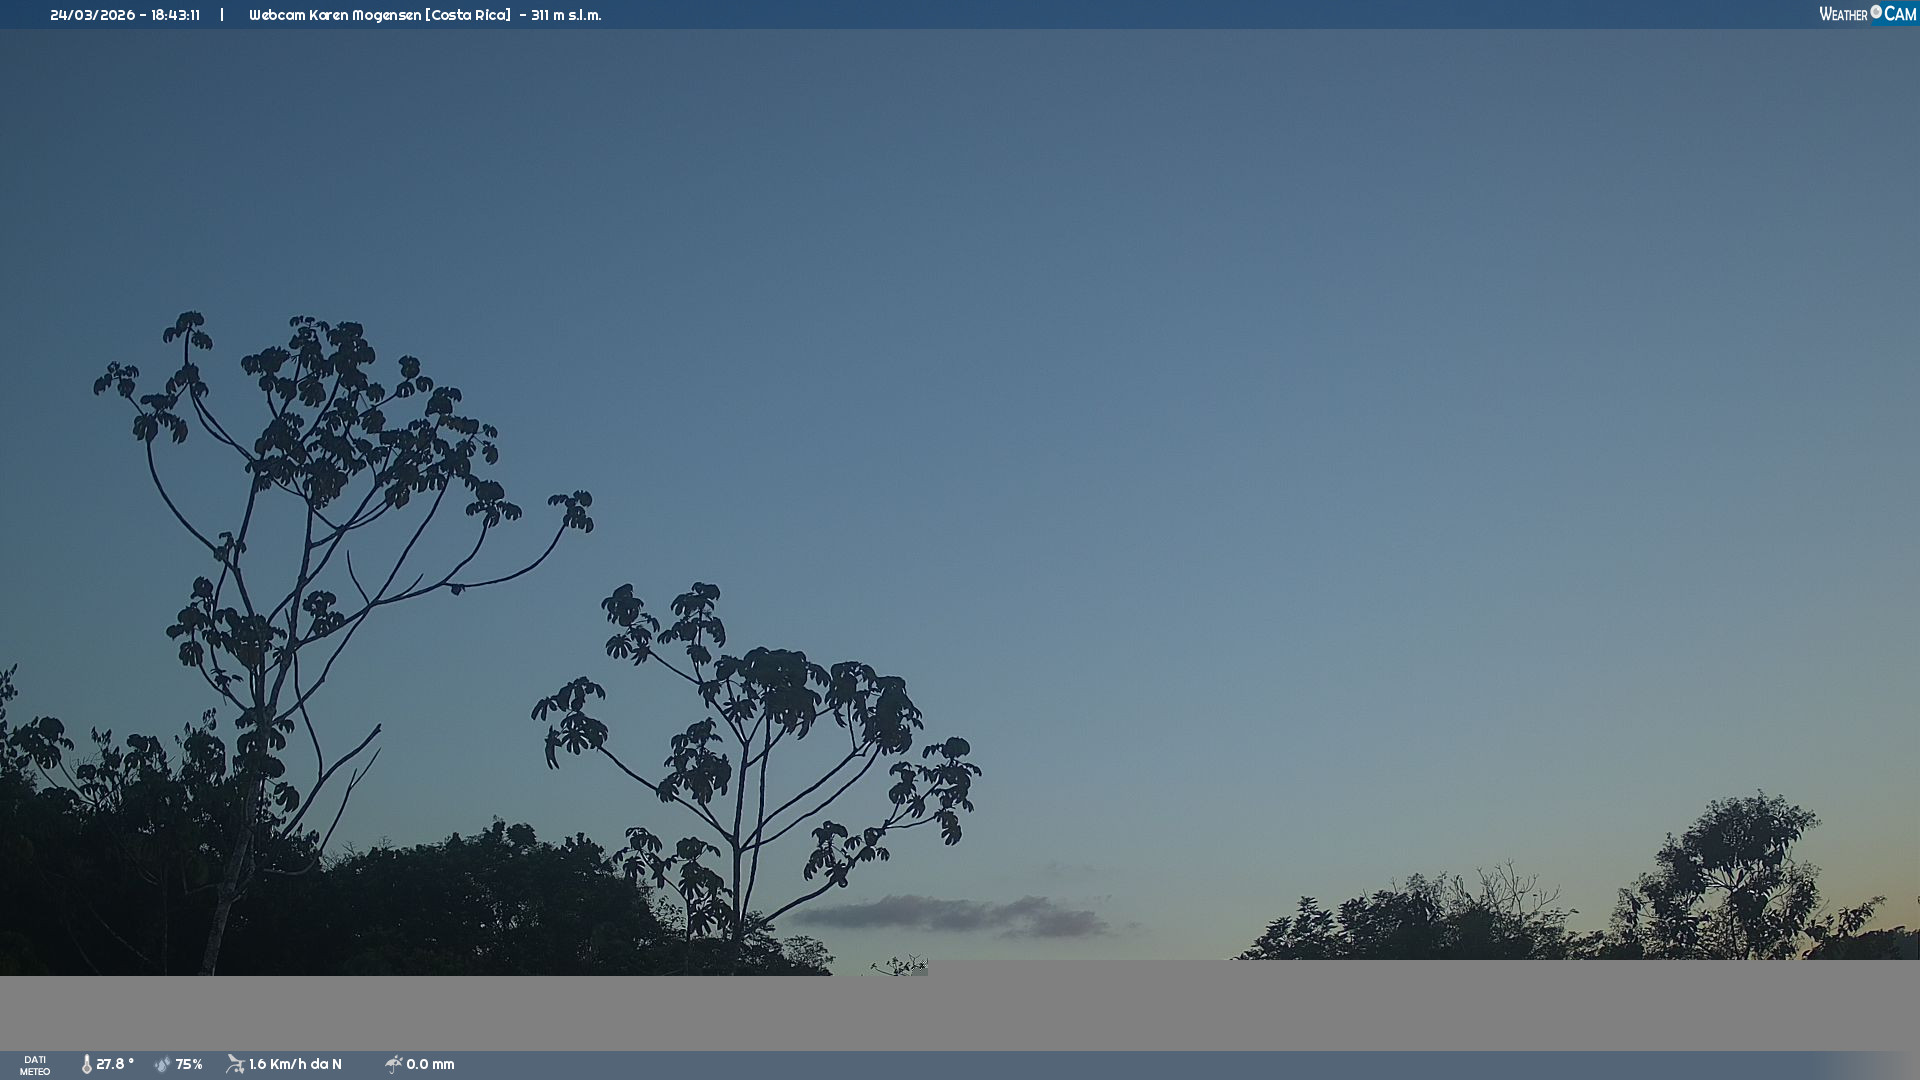
Task: Click the vertical separator after the timestamp
Action: point(222,15)
